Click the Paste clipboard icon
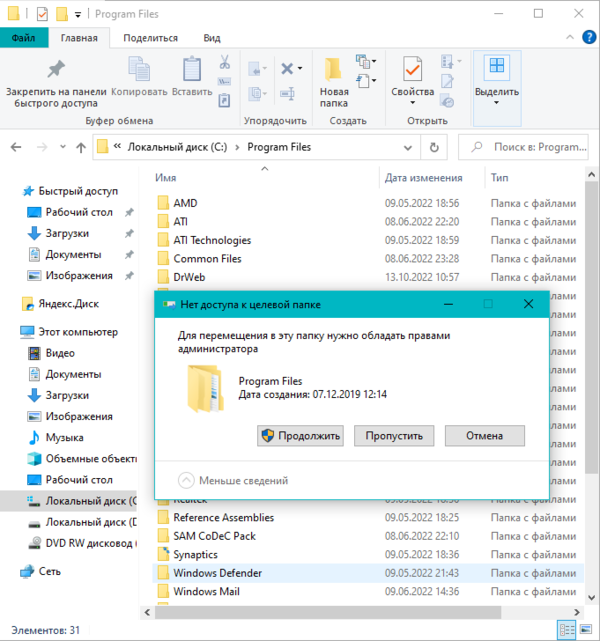600x641 pixels. point(191,70)
